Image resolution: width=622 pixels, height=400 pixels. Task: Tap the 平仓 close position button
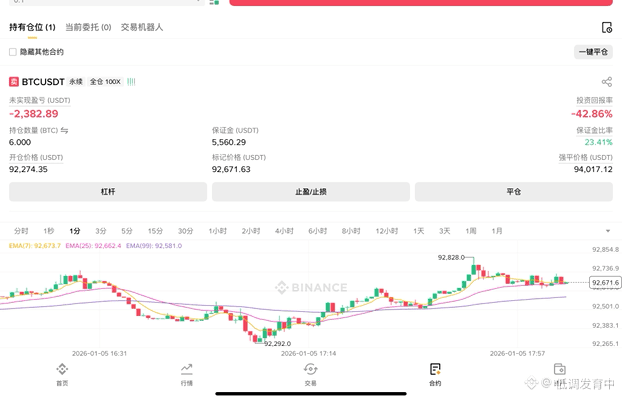point(514,192)
